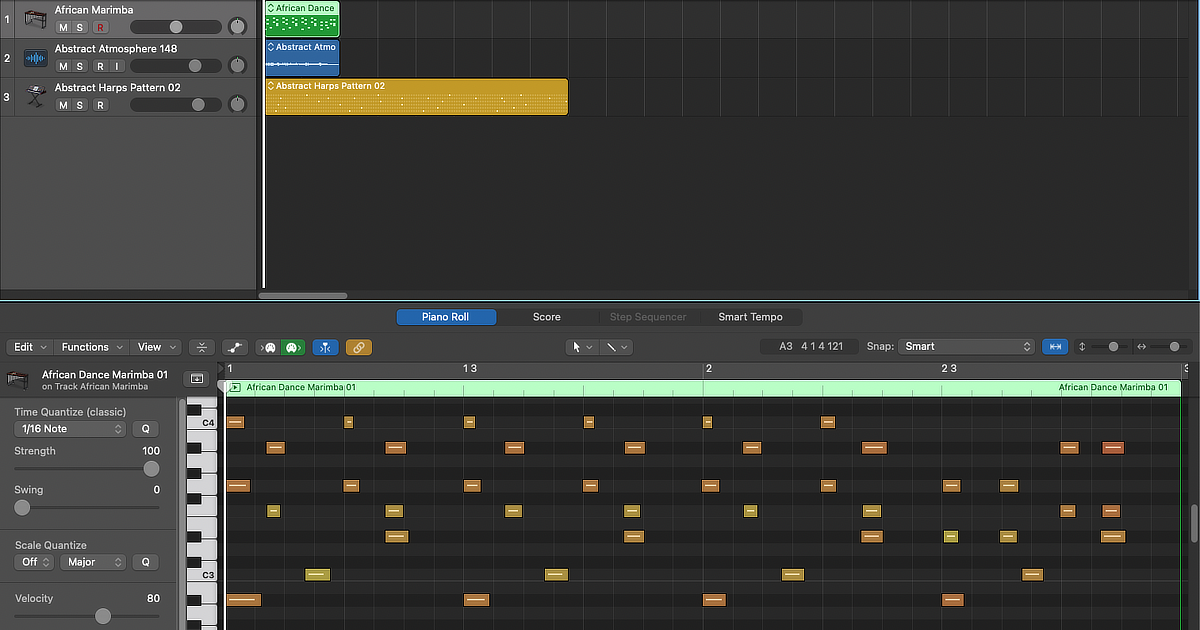This screenshot has width=1200, height=630.
Task: Open the Functions dropdown menu
Action: coord(92,347)
